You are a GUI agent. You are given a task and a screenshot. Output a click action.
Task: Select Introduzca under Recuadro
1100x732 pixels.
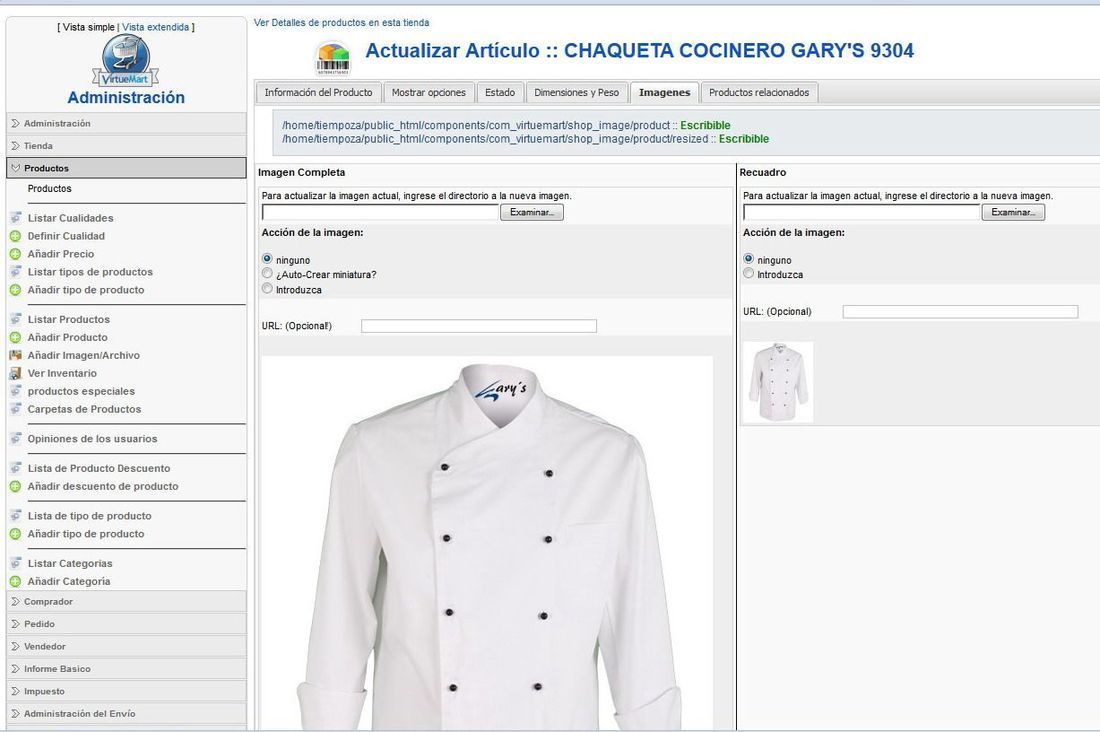point(749,274)
